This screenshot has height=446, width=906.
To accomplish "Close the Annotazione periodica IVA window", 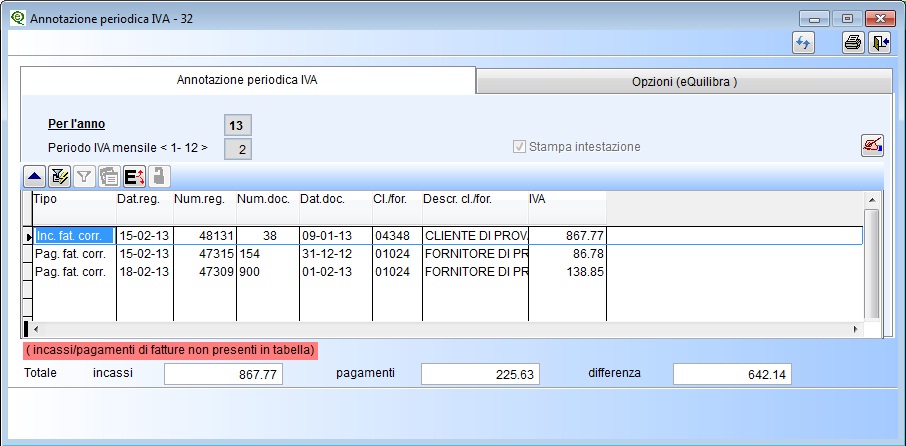I will tap(881, 18).
